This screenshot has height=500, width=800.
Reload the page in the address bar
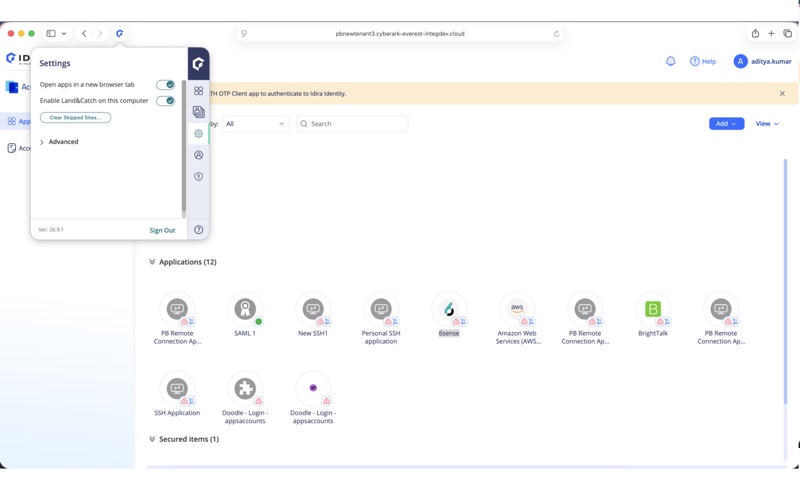[x=556, y=34]
